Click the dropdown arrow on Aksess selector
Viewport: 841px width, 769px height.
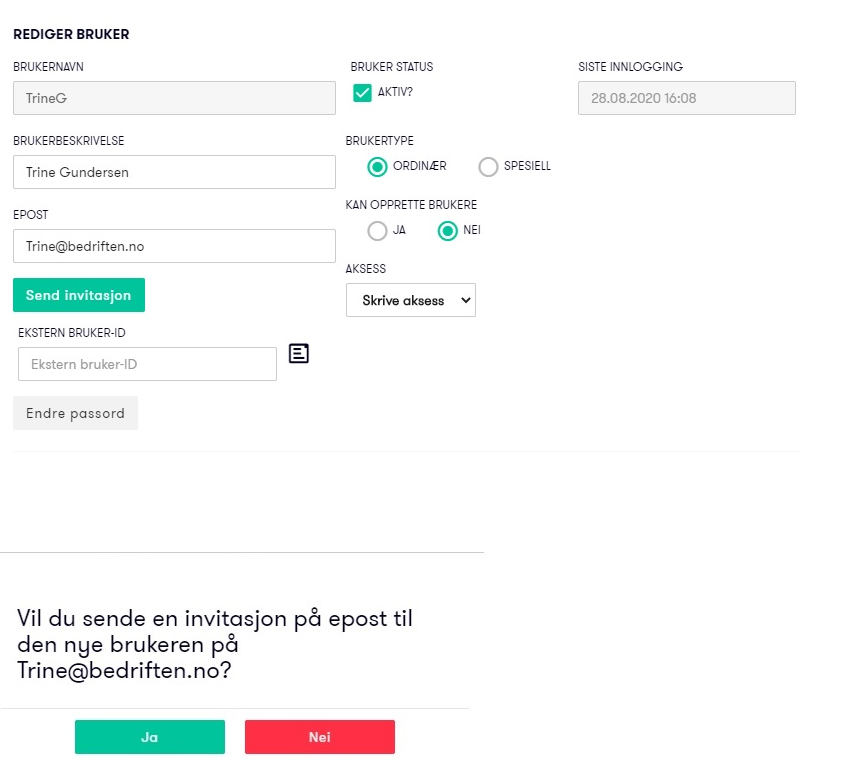point(466,300)
